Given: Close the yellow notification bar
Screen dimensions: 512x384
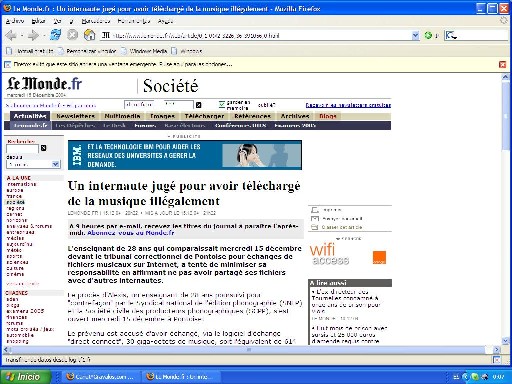Looking at the screenshot, I should [502, 64].
